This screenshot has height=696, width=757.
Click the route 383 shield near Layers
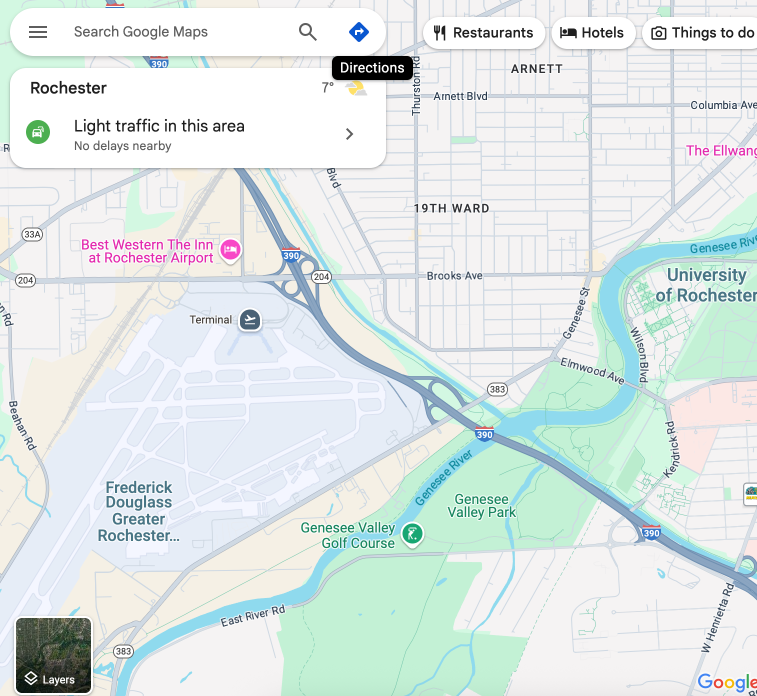pos(123,651)
